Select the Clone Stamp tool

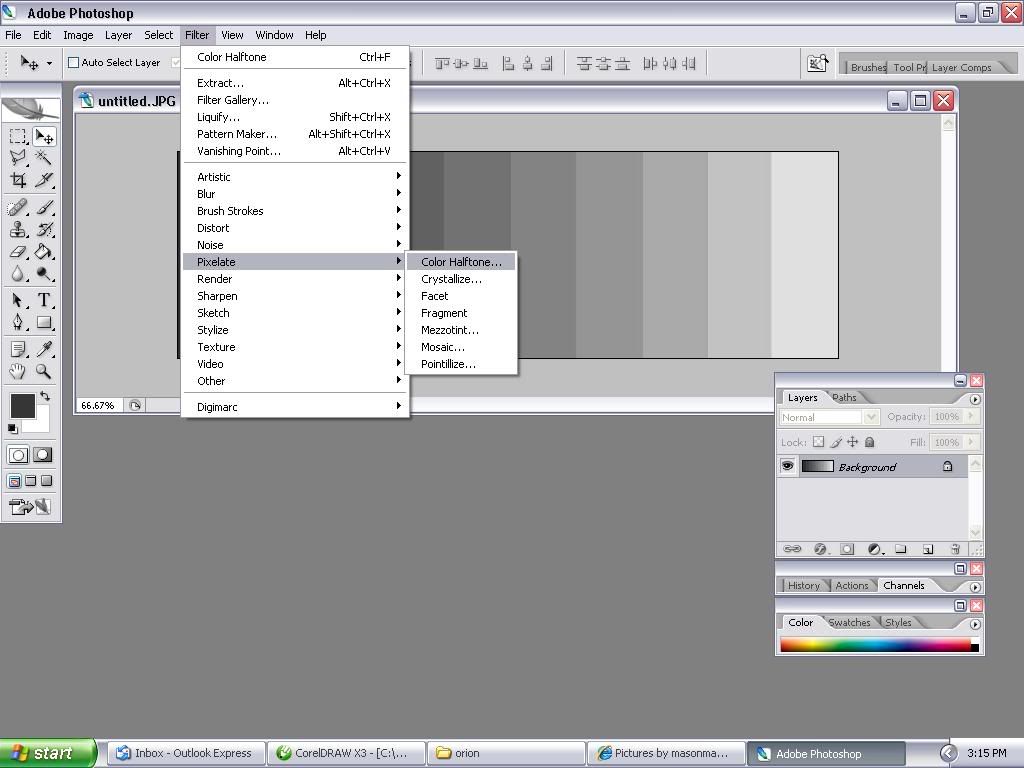point(18,229)
